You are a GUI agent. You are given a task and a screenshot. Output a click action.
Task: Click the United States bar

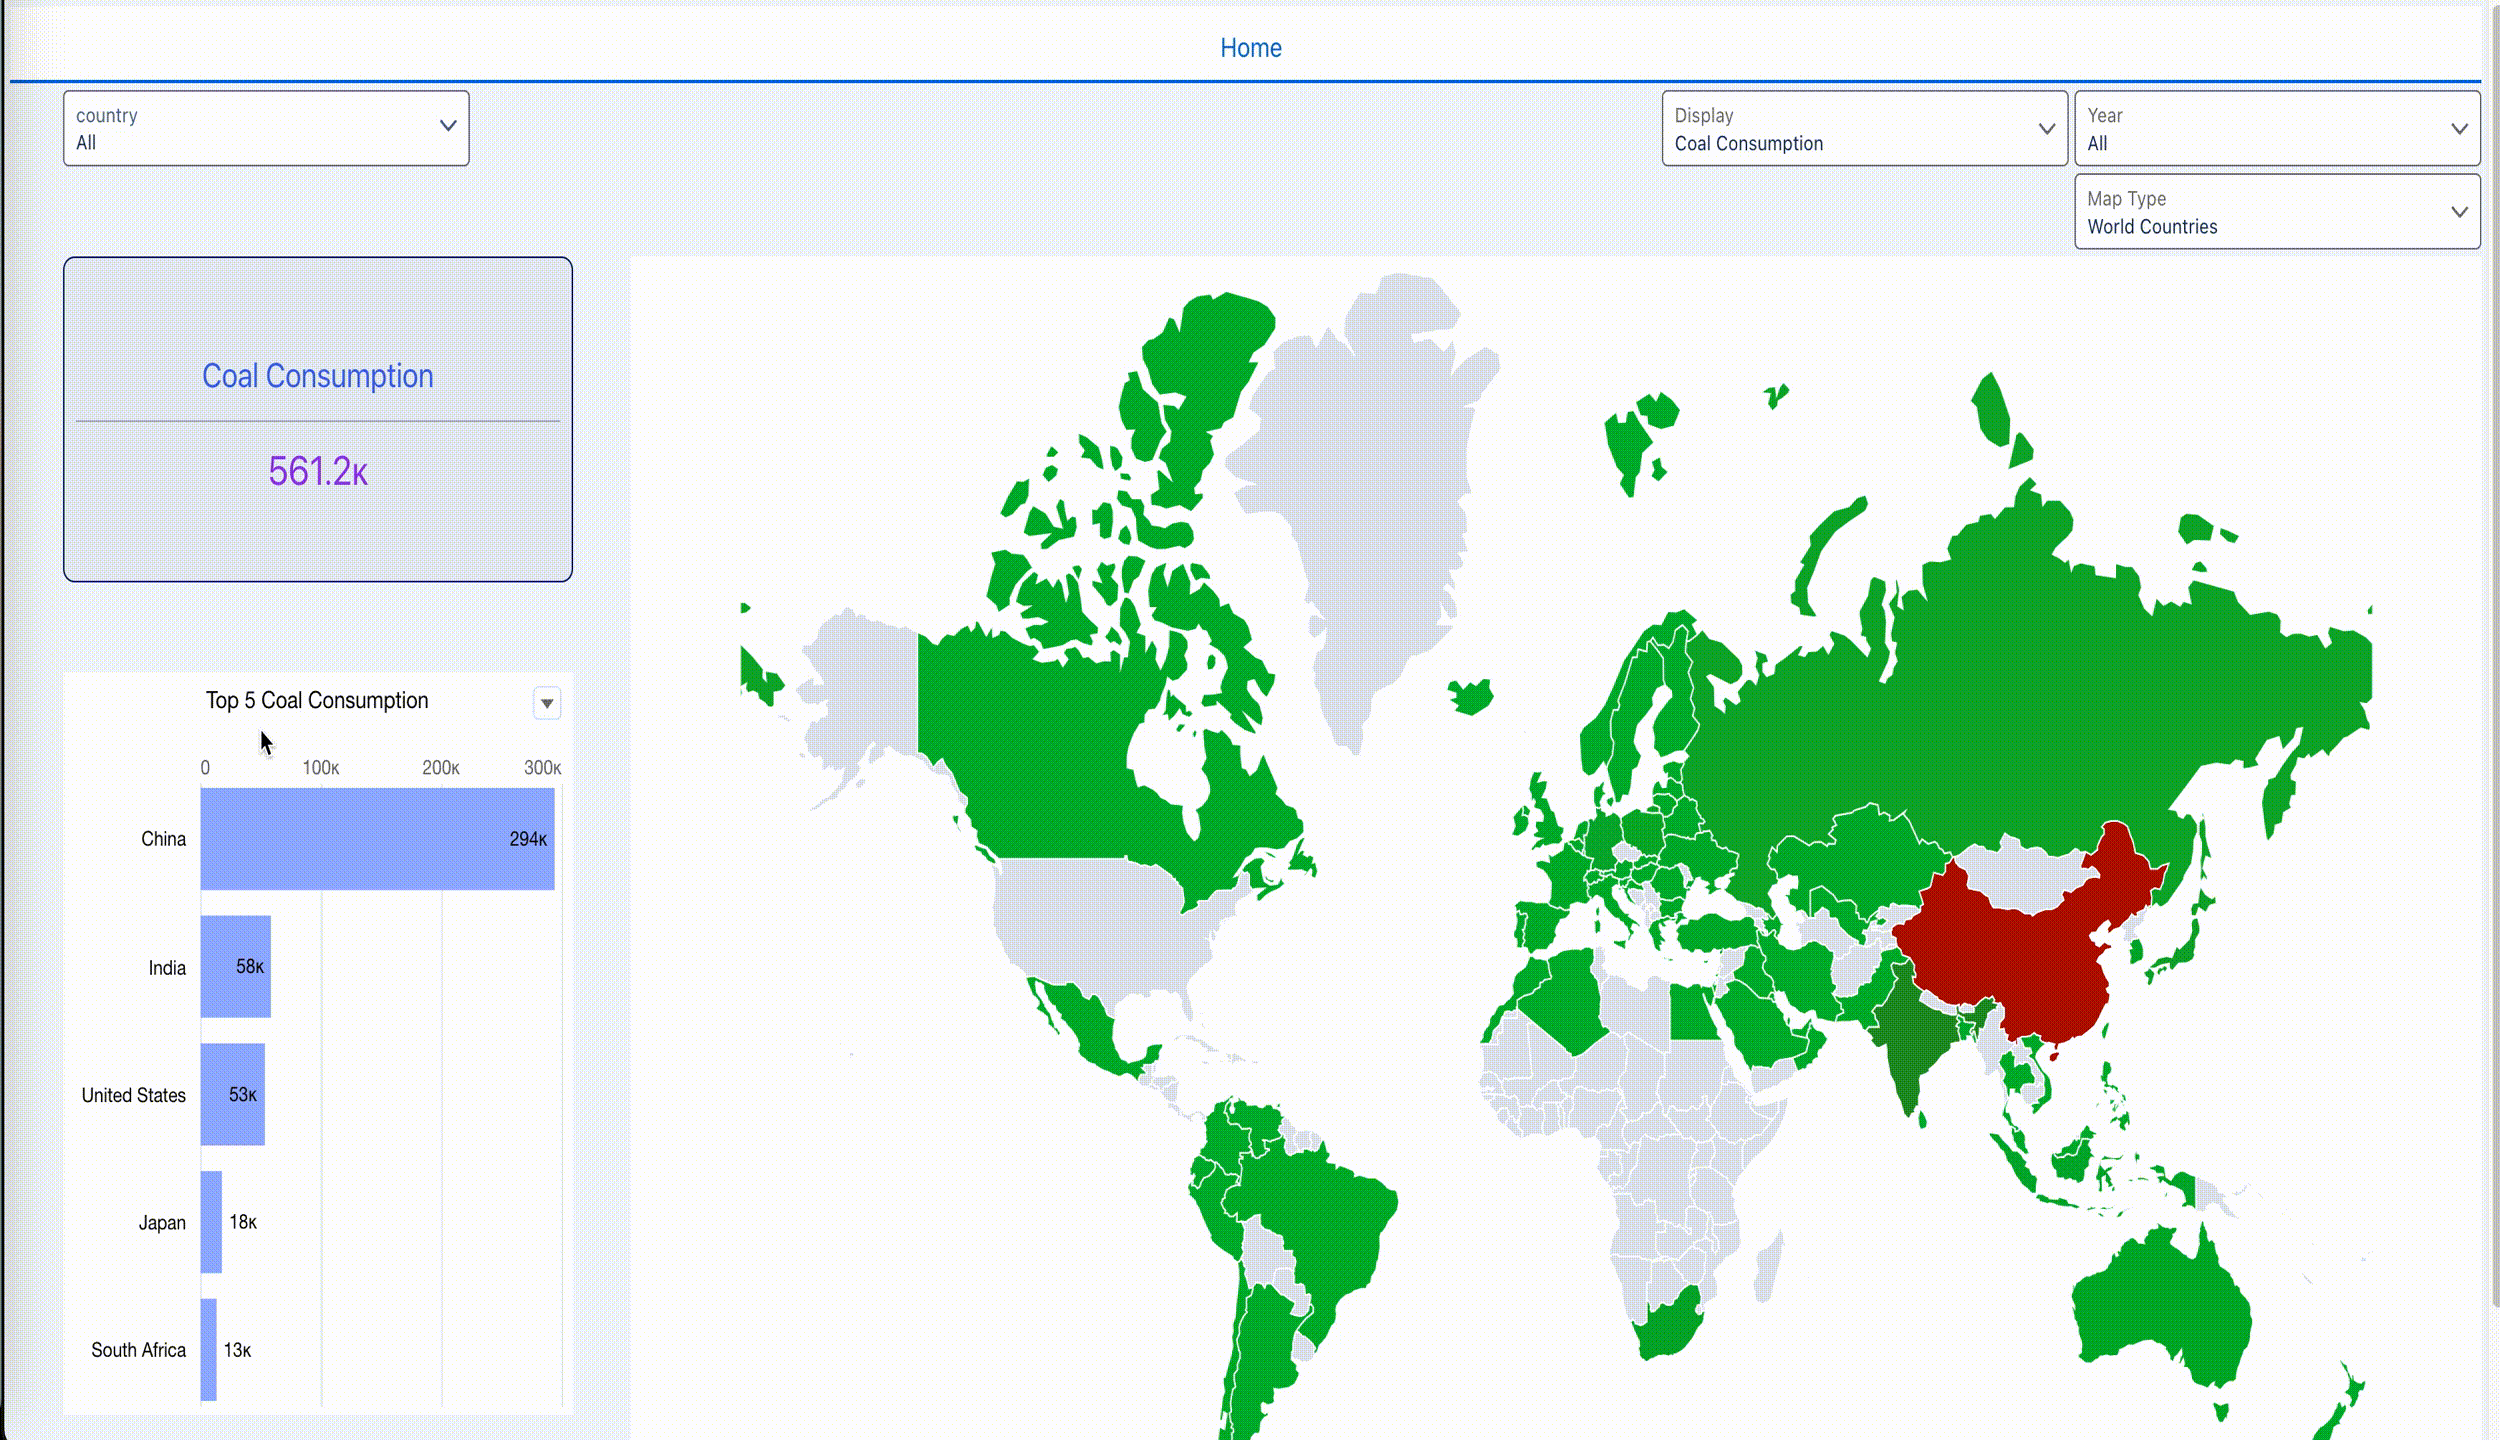coord(232,1095)
